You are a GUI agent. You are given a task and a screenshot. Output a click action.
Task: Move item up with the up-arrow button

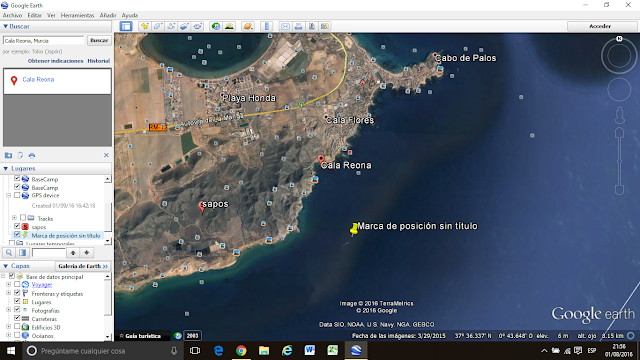point(73,253)
